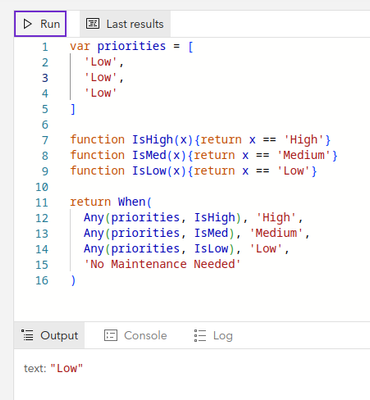This screenshot has height=400, width=370.
Task: Click the 'return When(' line
Action: [111, 202]
